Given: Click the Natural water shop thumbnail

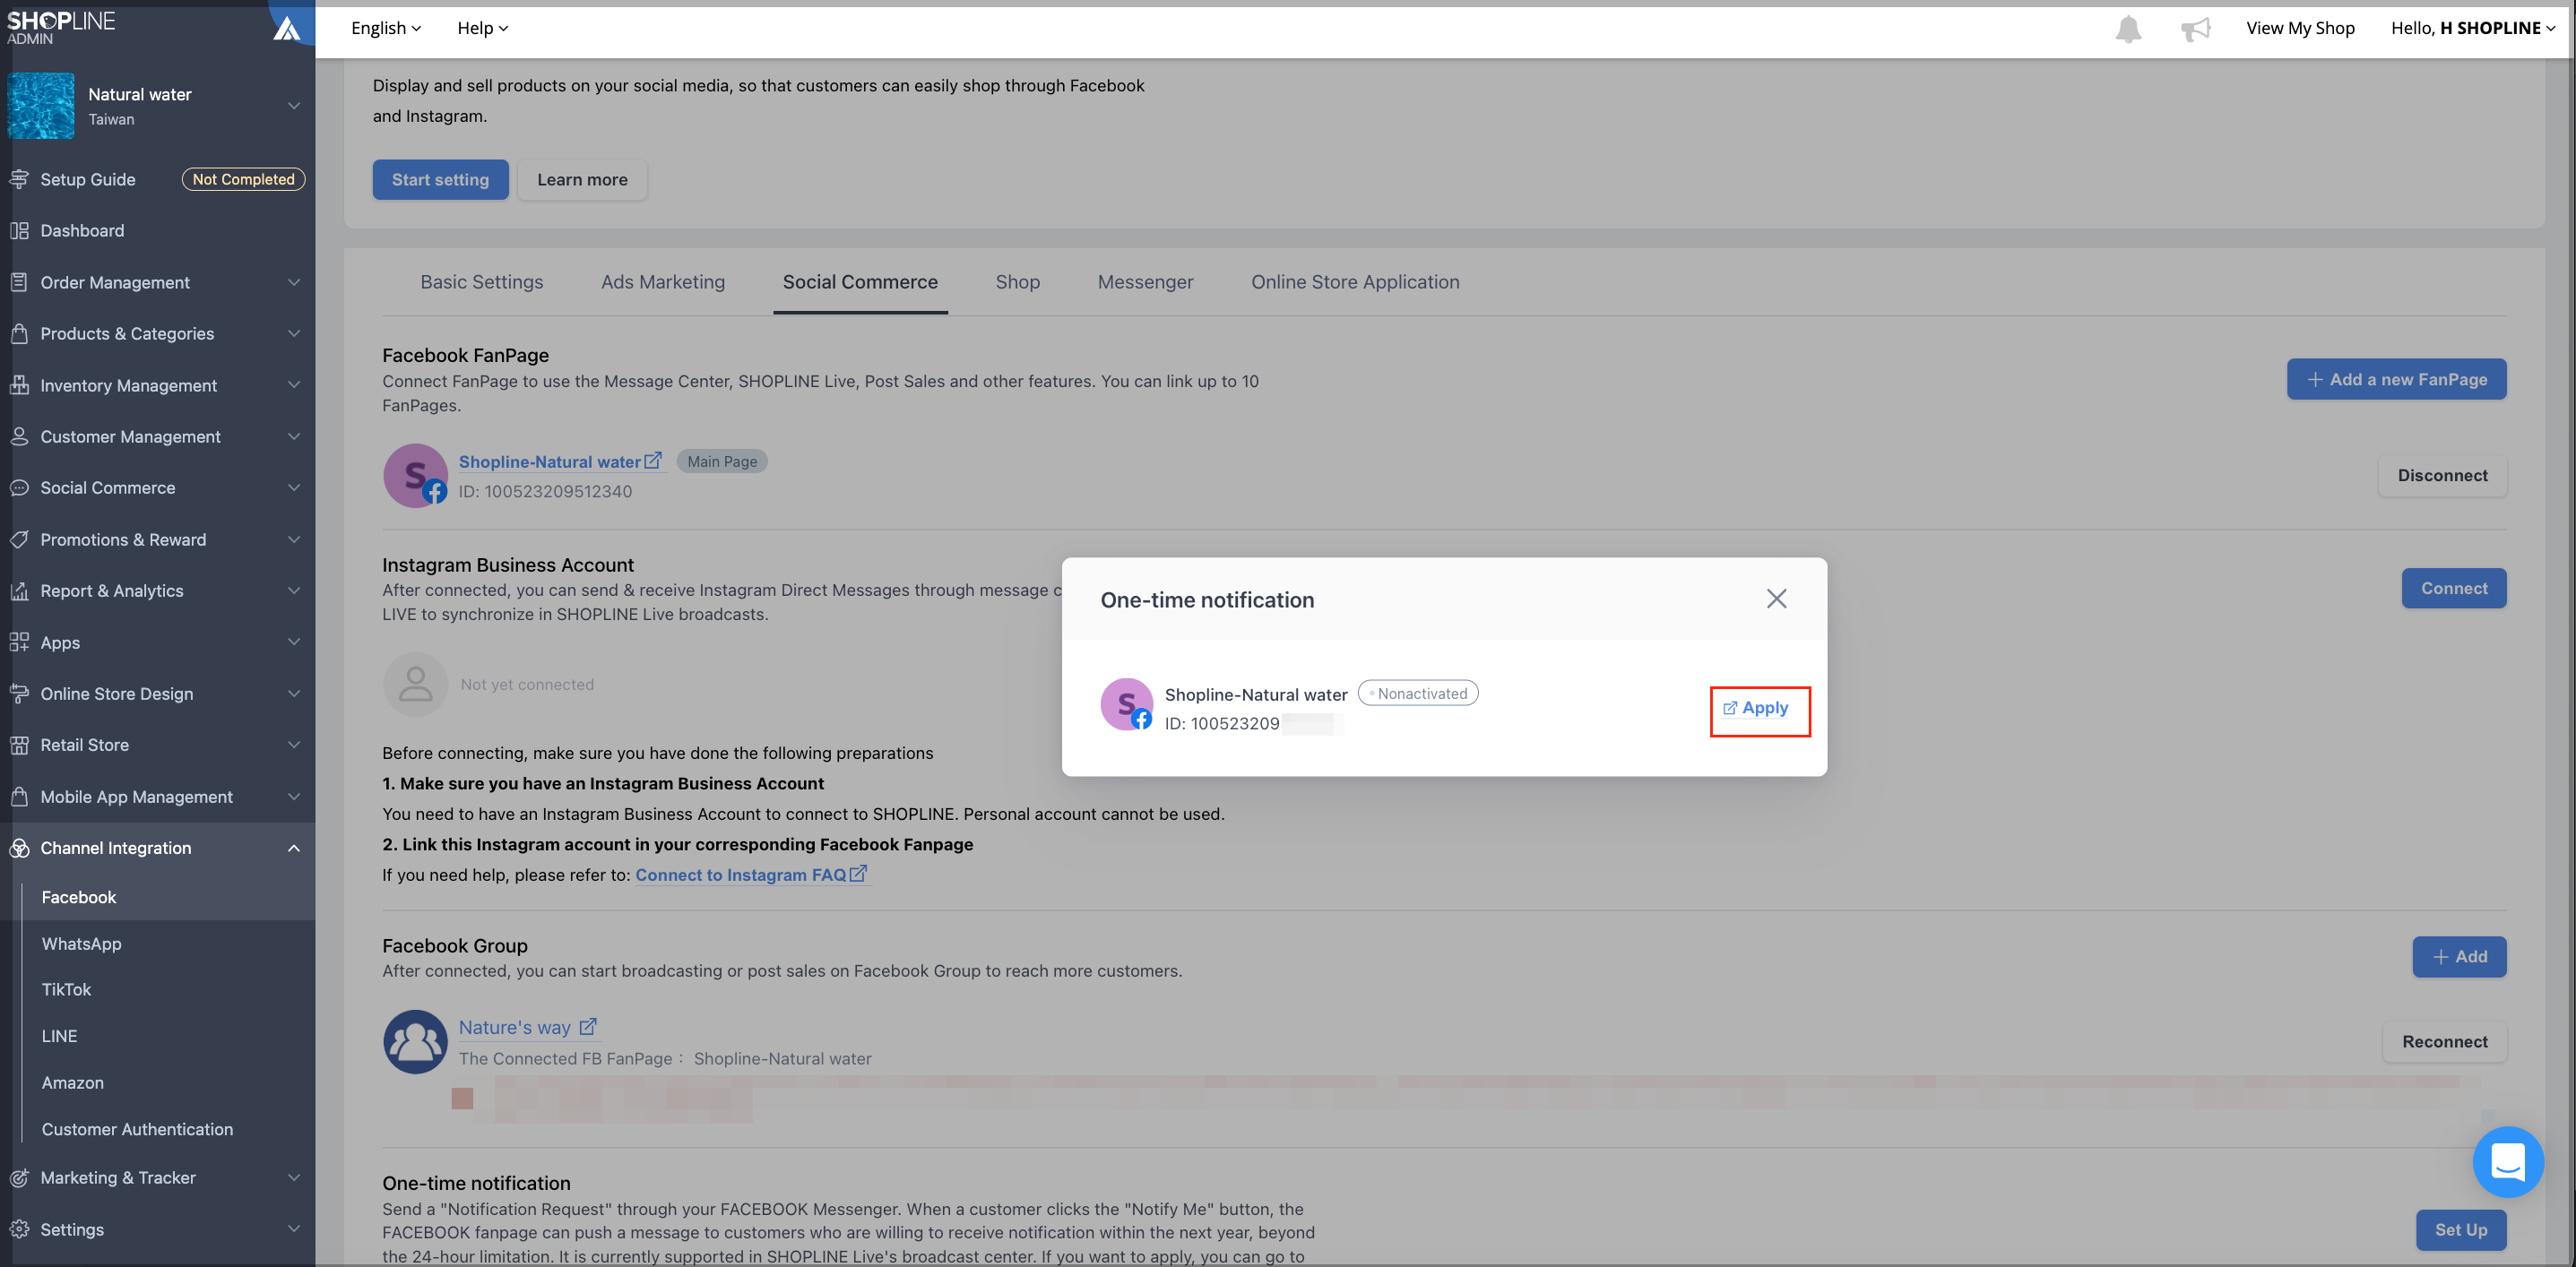Looking at the screenshot, I should tap(41, 106).
